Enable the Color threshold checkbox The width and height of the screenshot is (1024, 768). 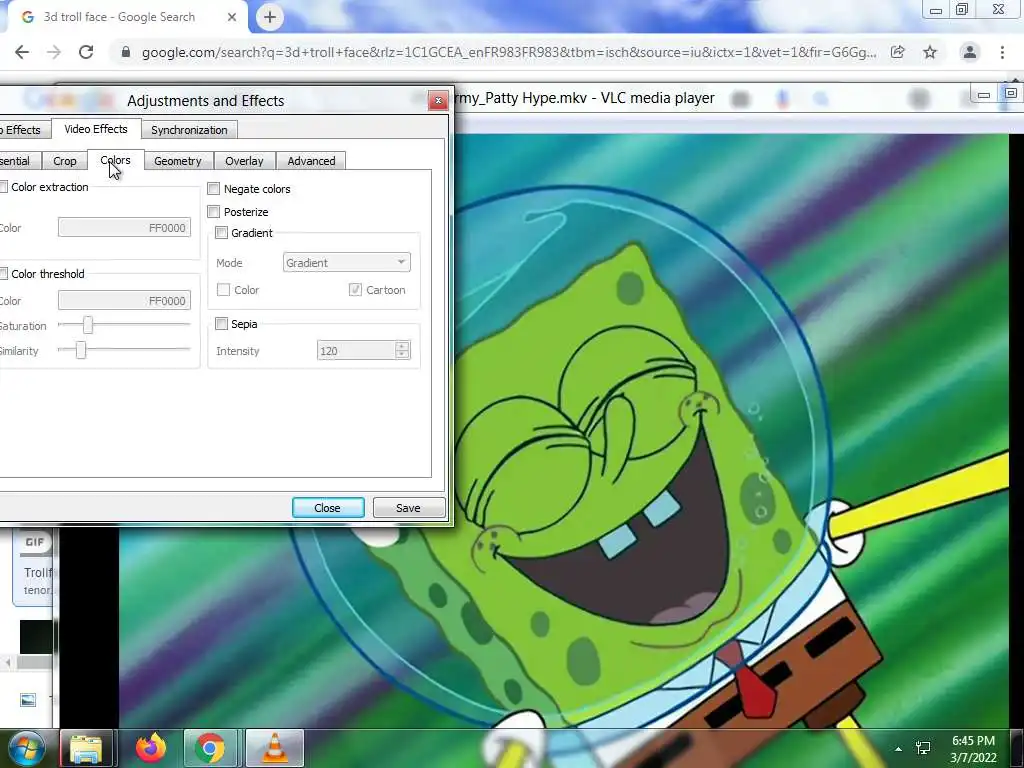tap(3, 274)
